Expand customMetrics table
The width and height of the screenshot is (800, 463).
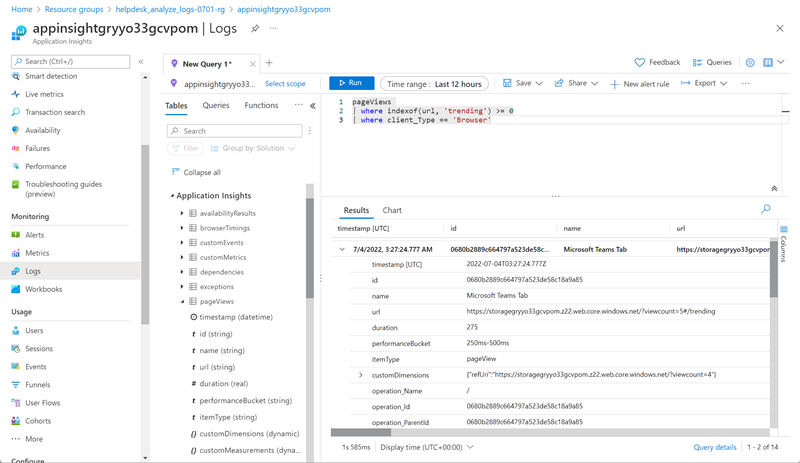tap(182, 257)
